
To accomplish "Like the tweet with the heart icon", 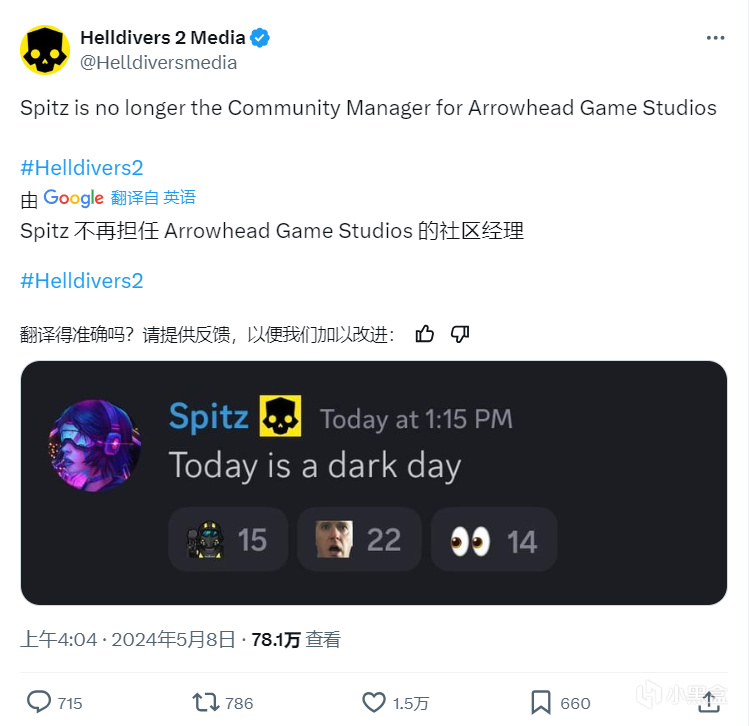I will point(374,703).
